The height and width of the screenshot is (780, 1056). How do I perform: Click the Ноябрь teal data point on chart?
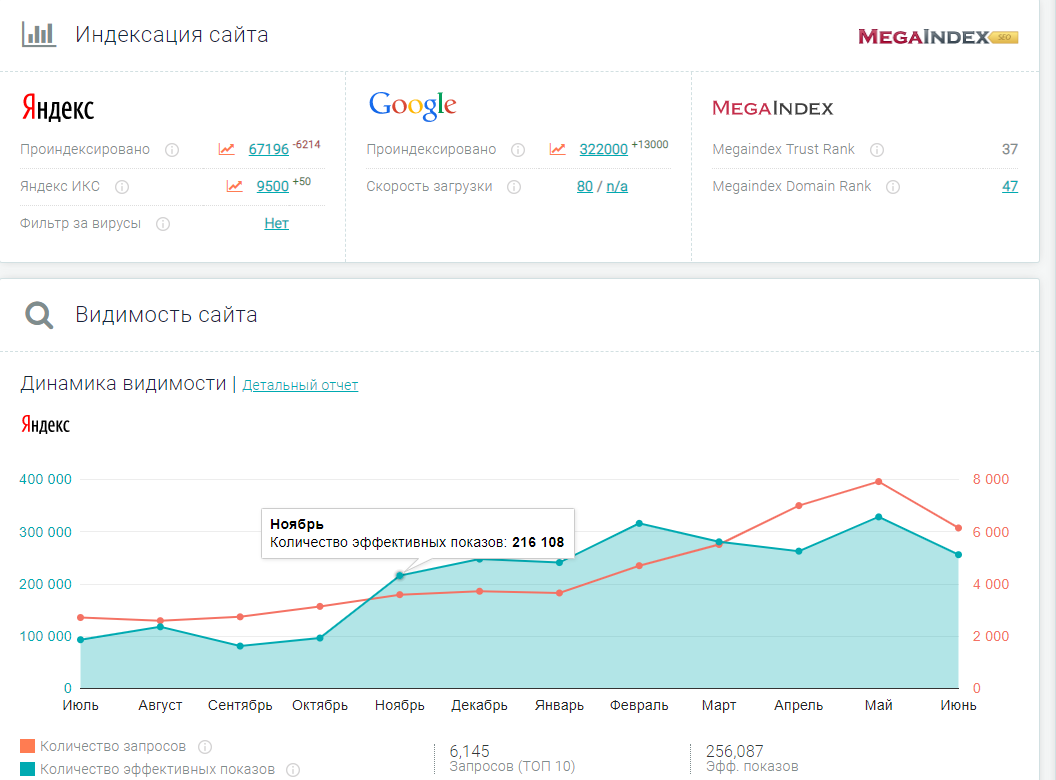[400, 575]
